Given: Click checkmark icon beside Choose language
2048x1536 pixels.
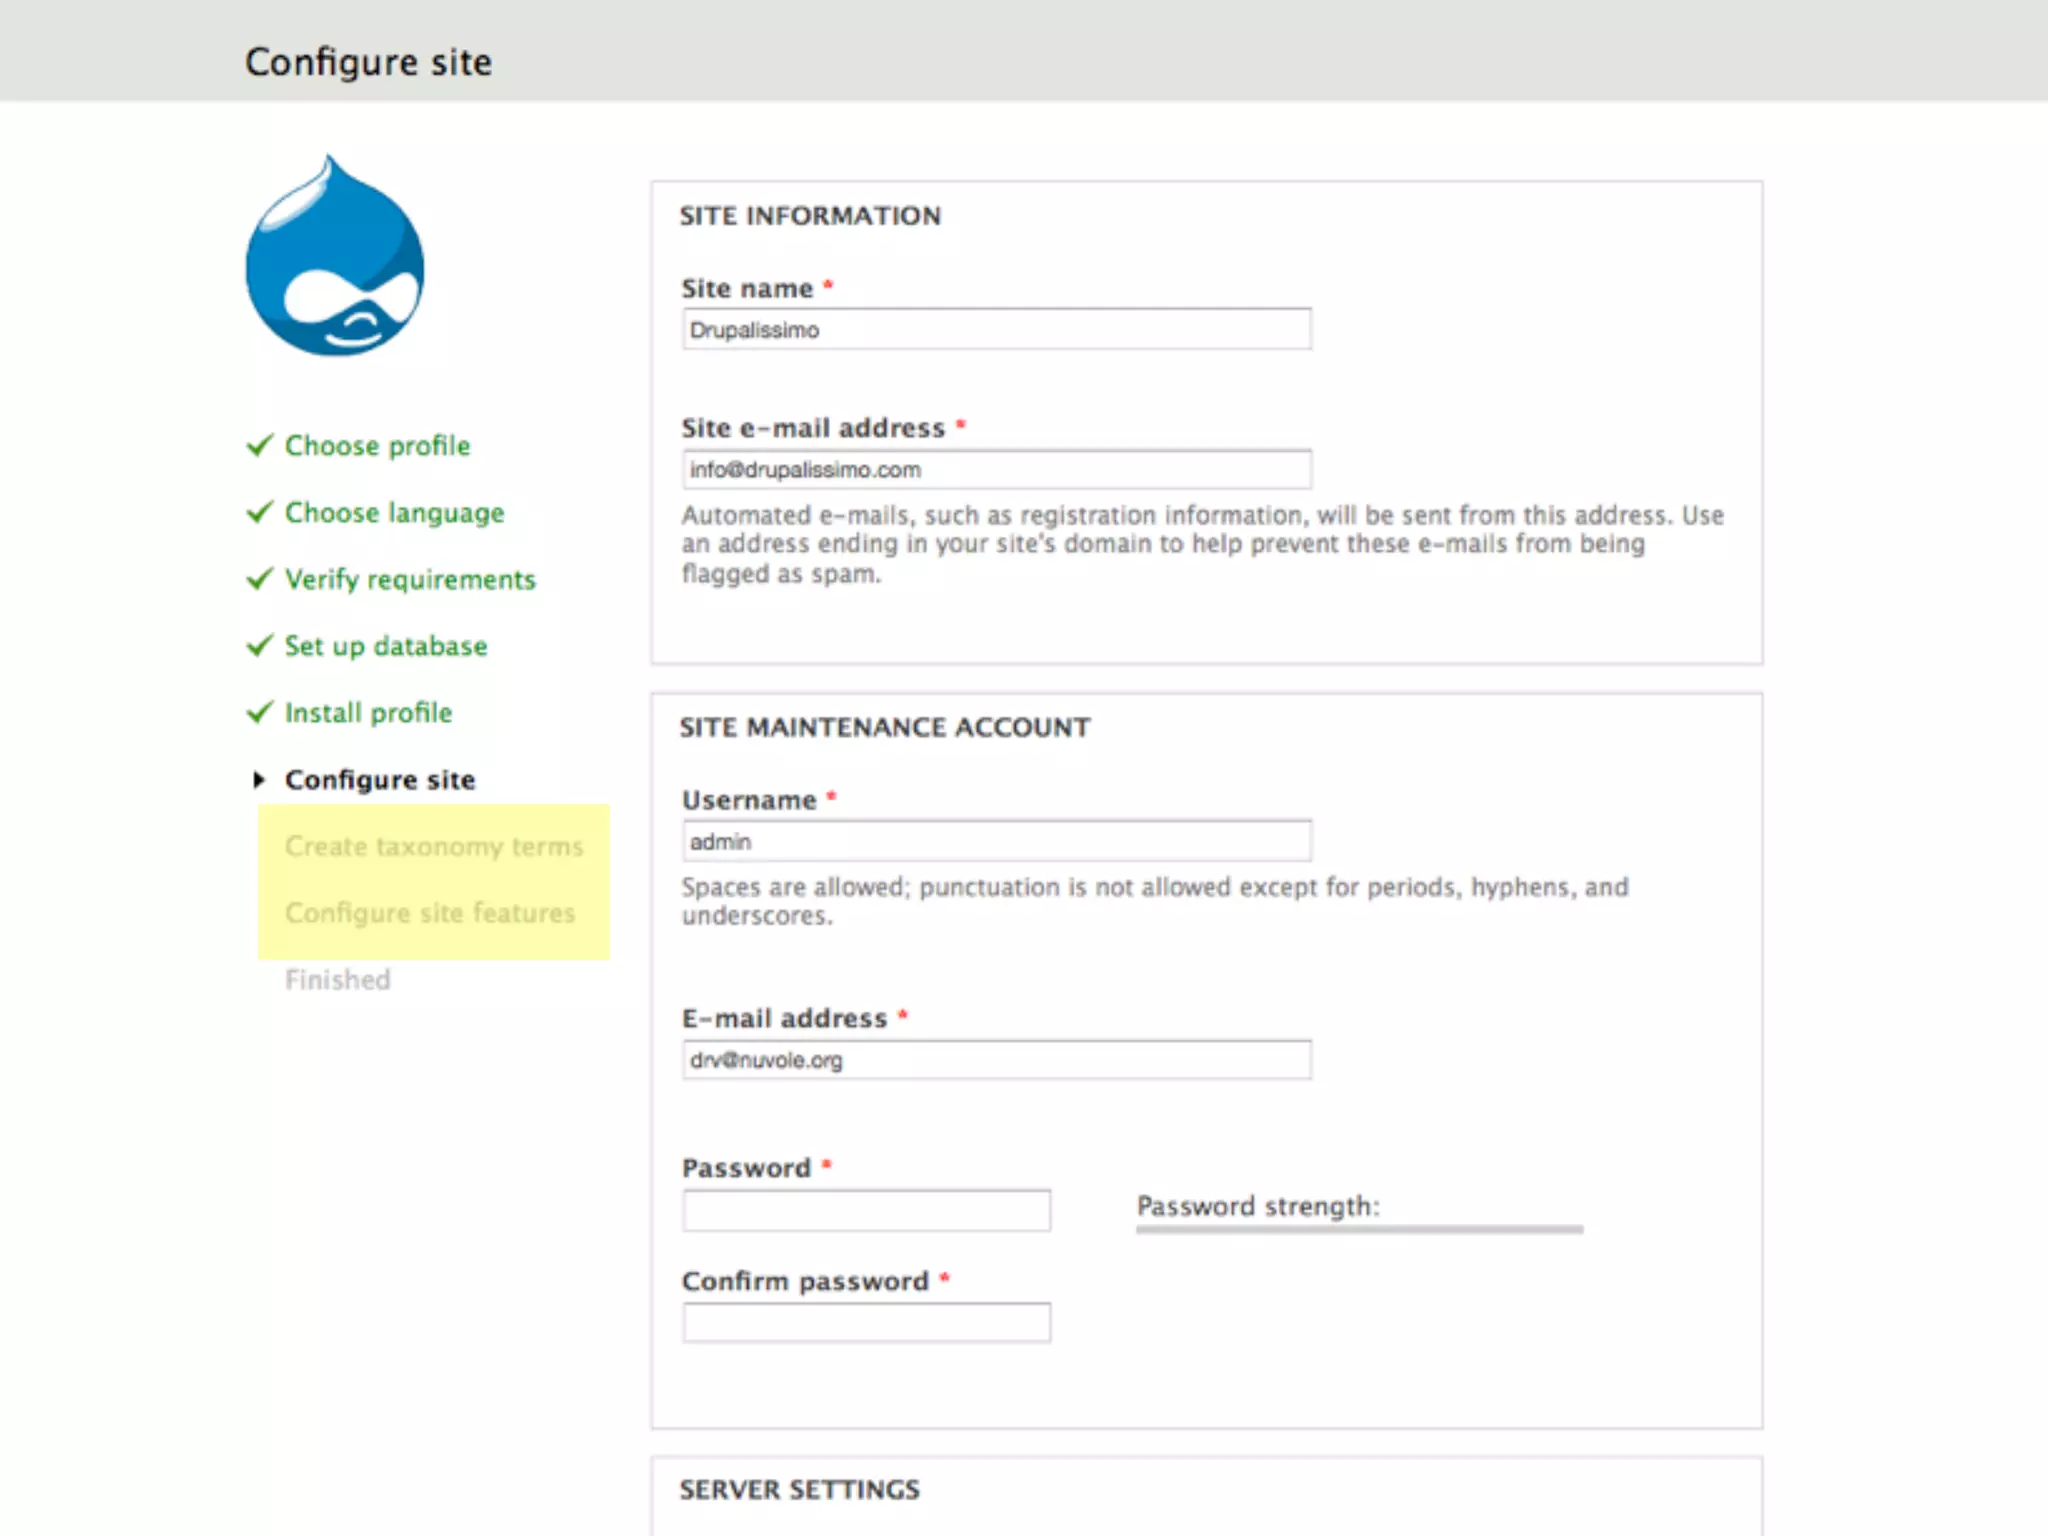Looking at the screenshot, I should [x=260, y=512].
